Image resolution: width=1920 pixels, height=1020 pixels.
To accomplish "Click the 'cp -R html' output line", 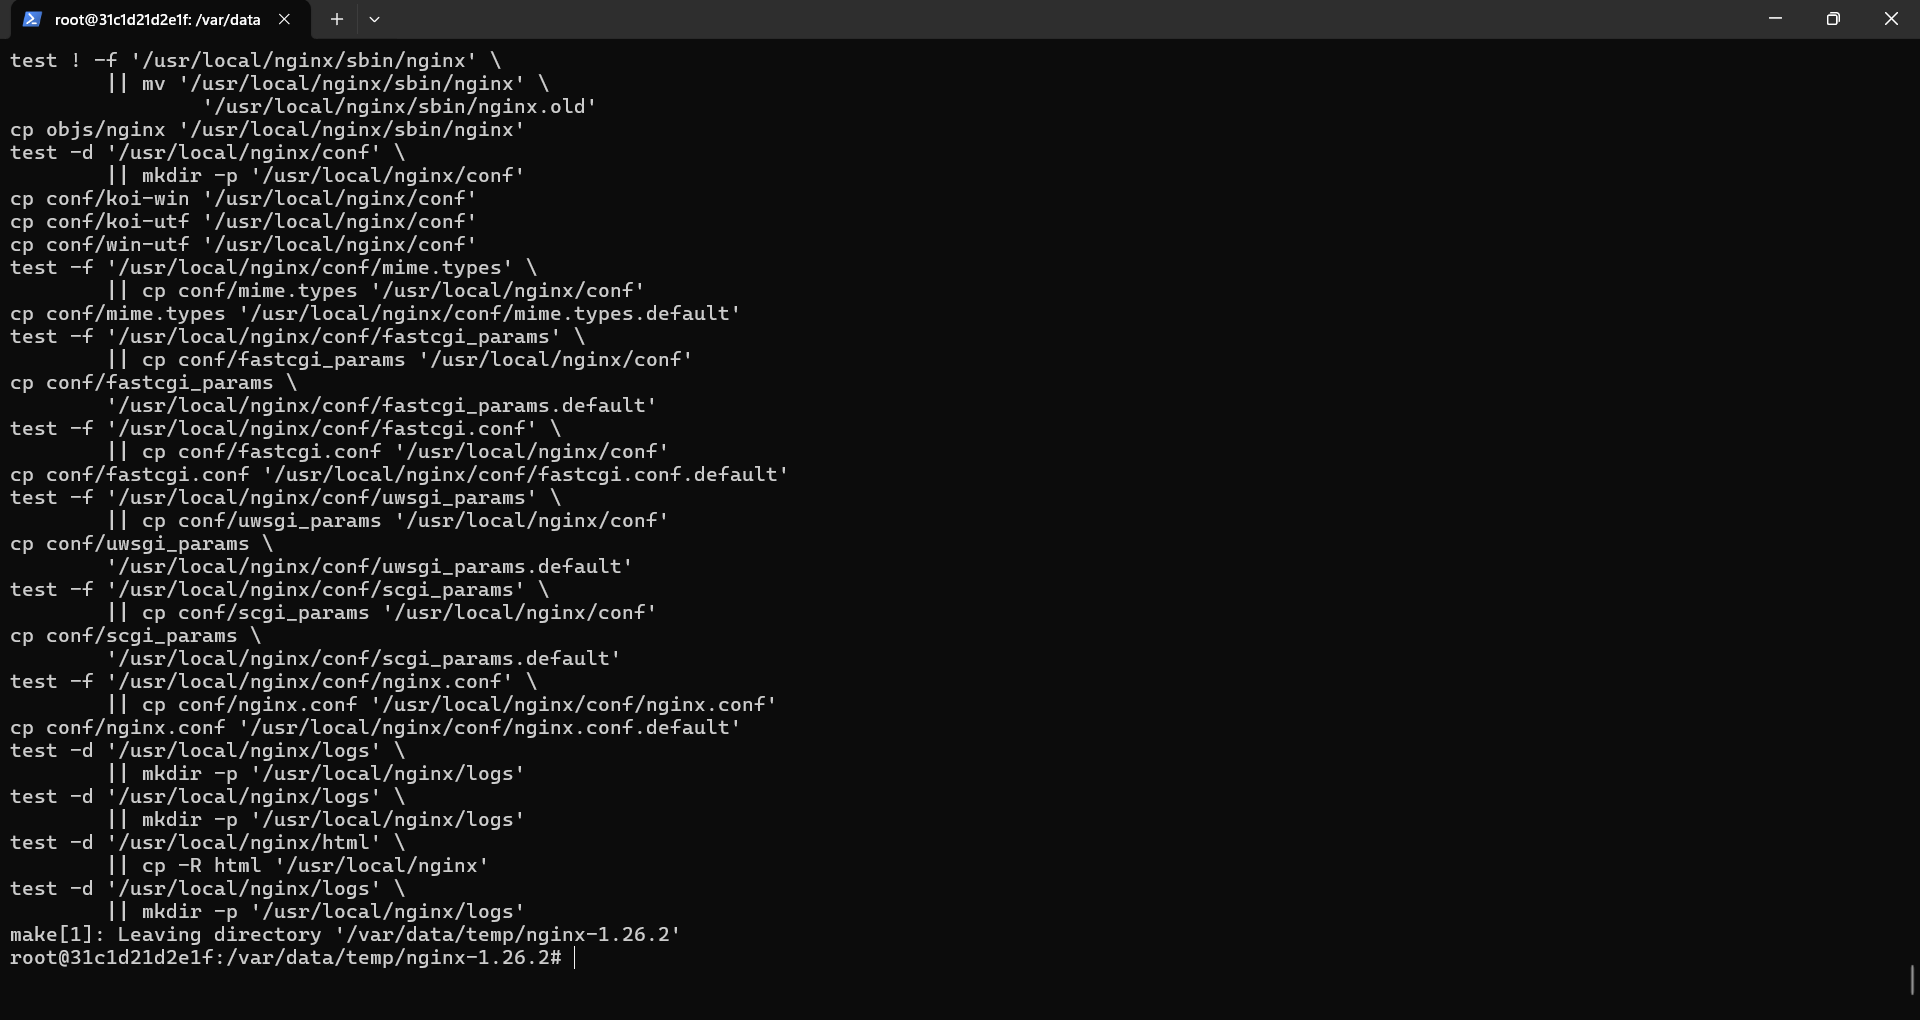I will [x=297, y=866].
